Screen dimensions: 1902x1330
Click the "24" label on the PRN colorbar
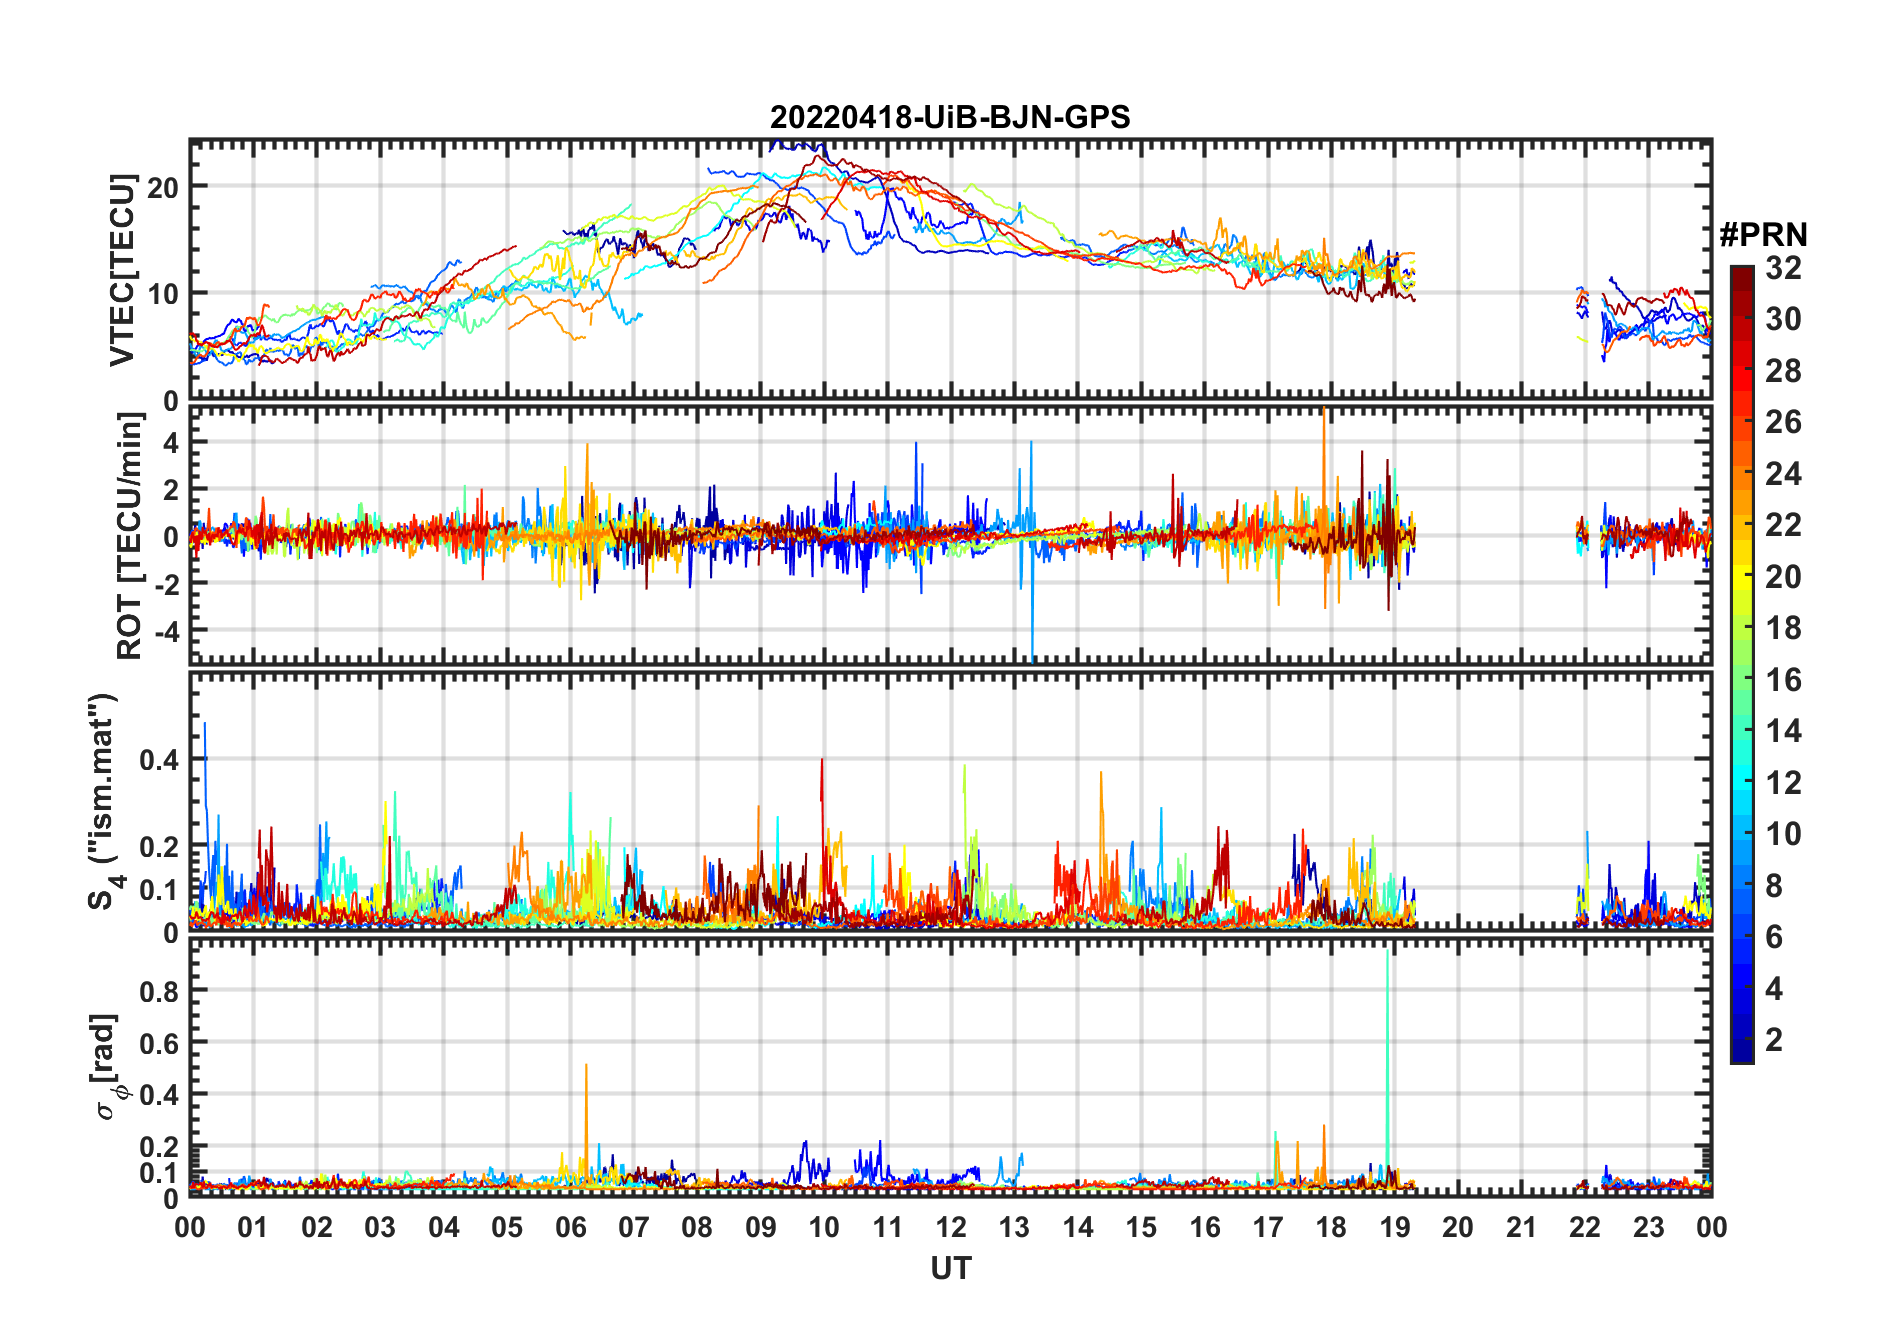pos(1783,473)
